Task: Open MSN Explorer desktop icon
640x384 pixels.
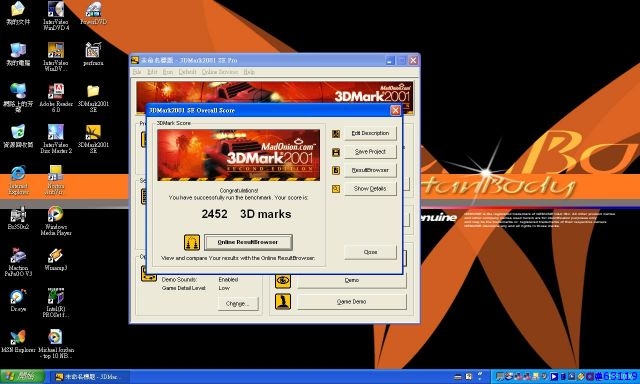Action: click(x=18, y=341)
